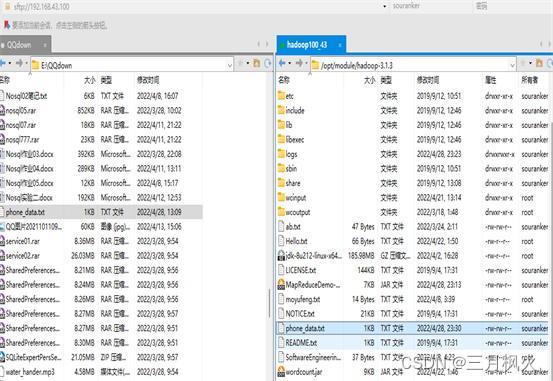Screen dimensions: 553x381
Task: Close the hadoop100_43 tab
Action: click(x=340, y=45)
